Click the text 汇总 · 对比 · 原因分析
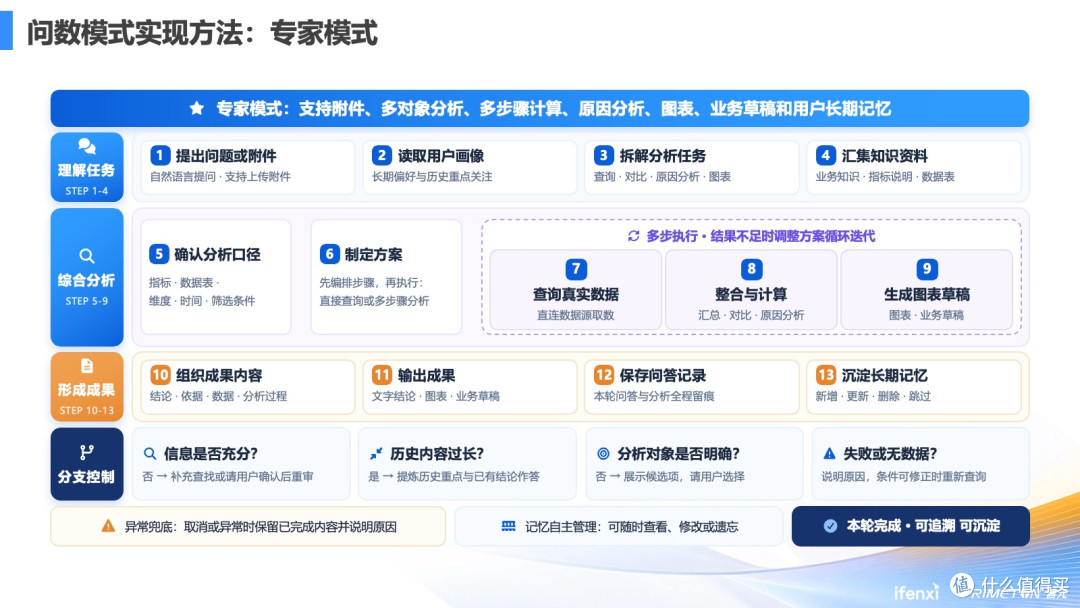 (x=751, y=315)
